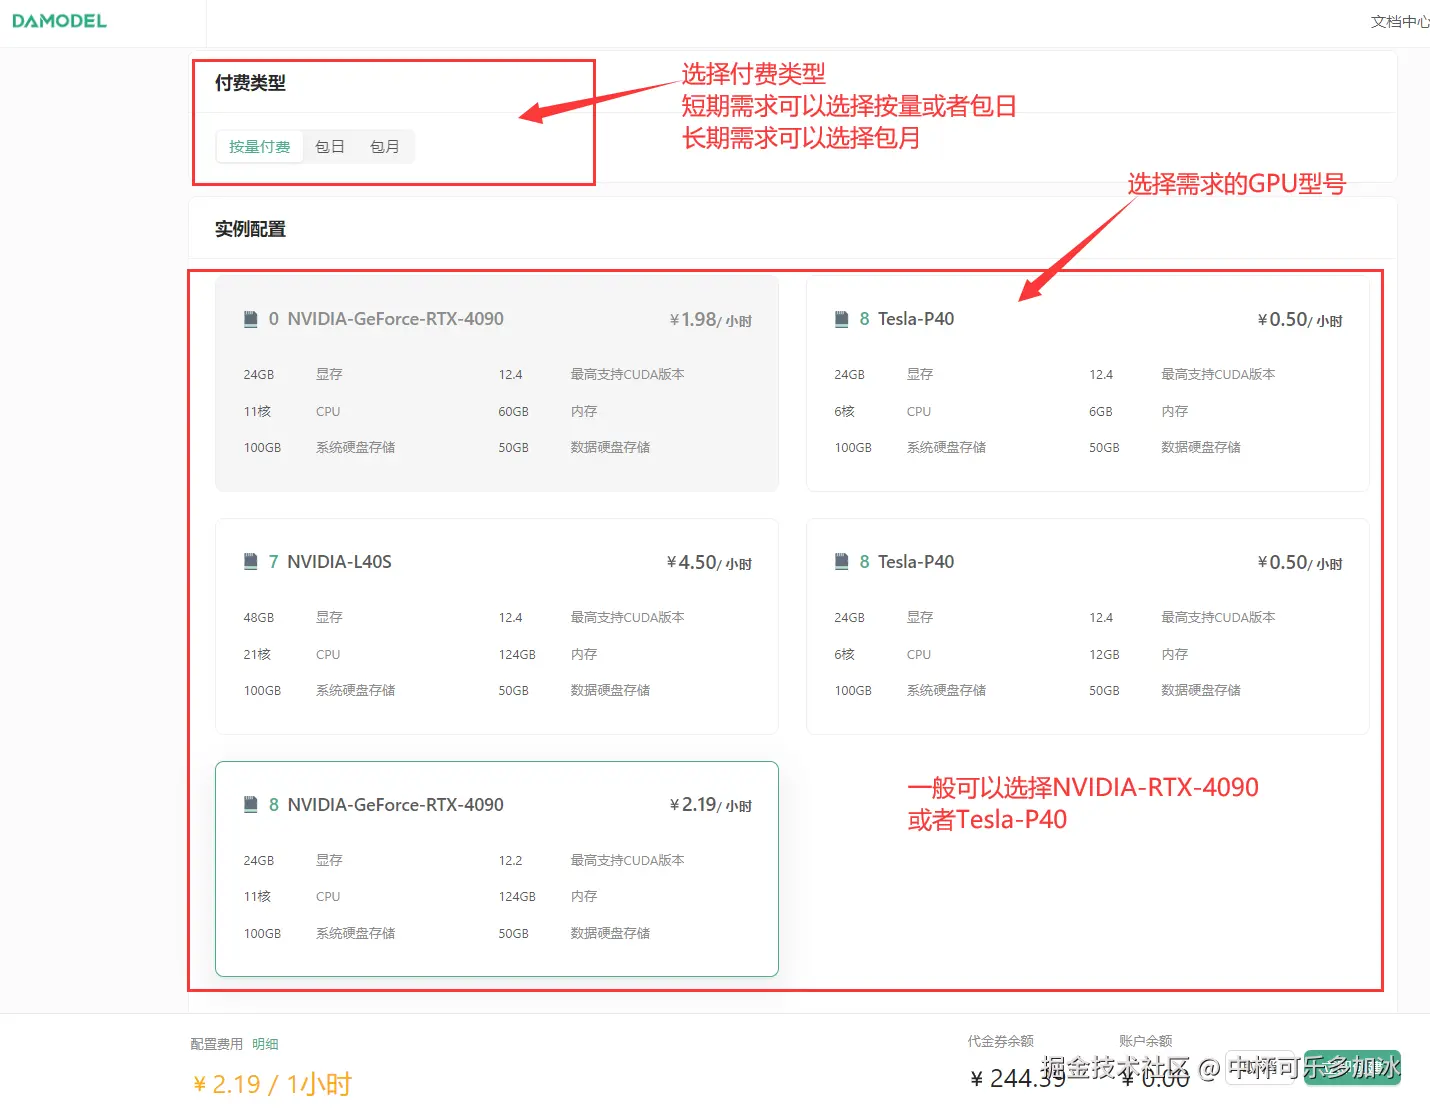
Task: Click the 账户余额 label
Action: click(1145, 1041)
